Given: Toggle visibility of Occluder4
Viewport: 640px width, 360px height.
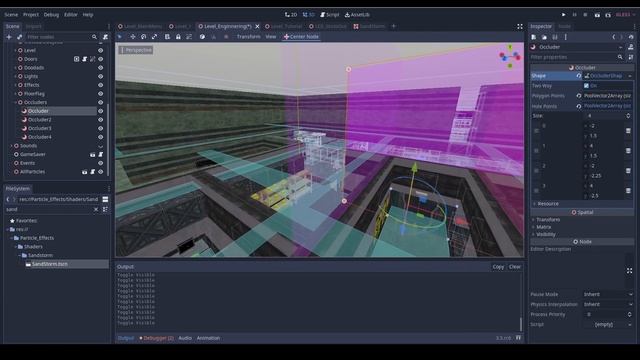Looking at the screenshot, I should pyautogui.click(x=100, y=137).
